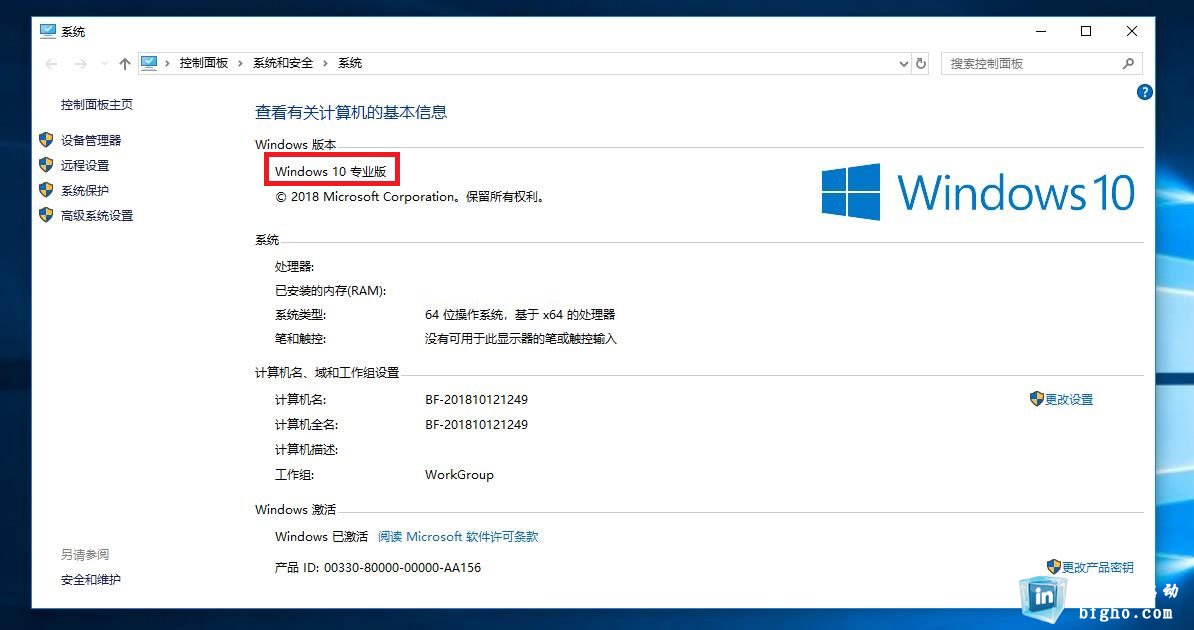
Task: Click the product ID 00330-80000-00000-AA156
Action: [x=403, y=568]
